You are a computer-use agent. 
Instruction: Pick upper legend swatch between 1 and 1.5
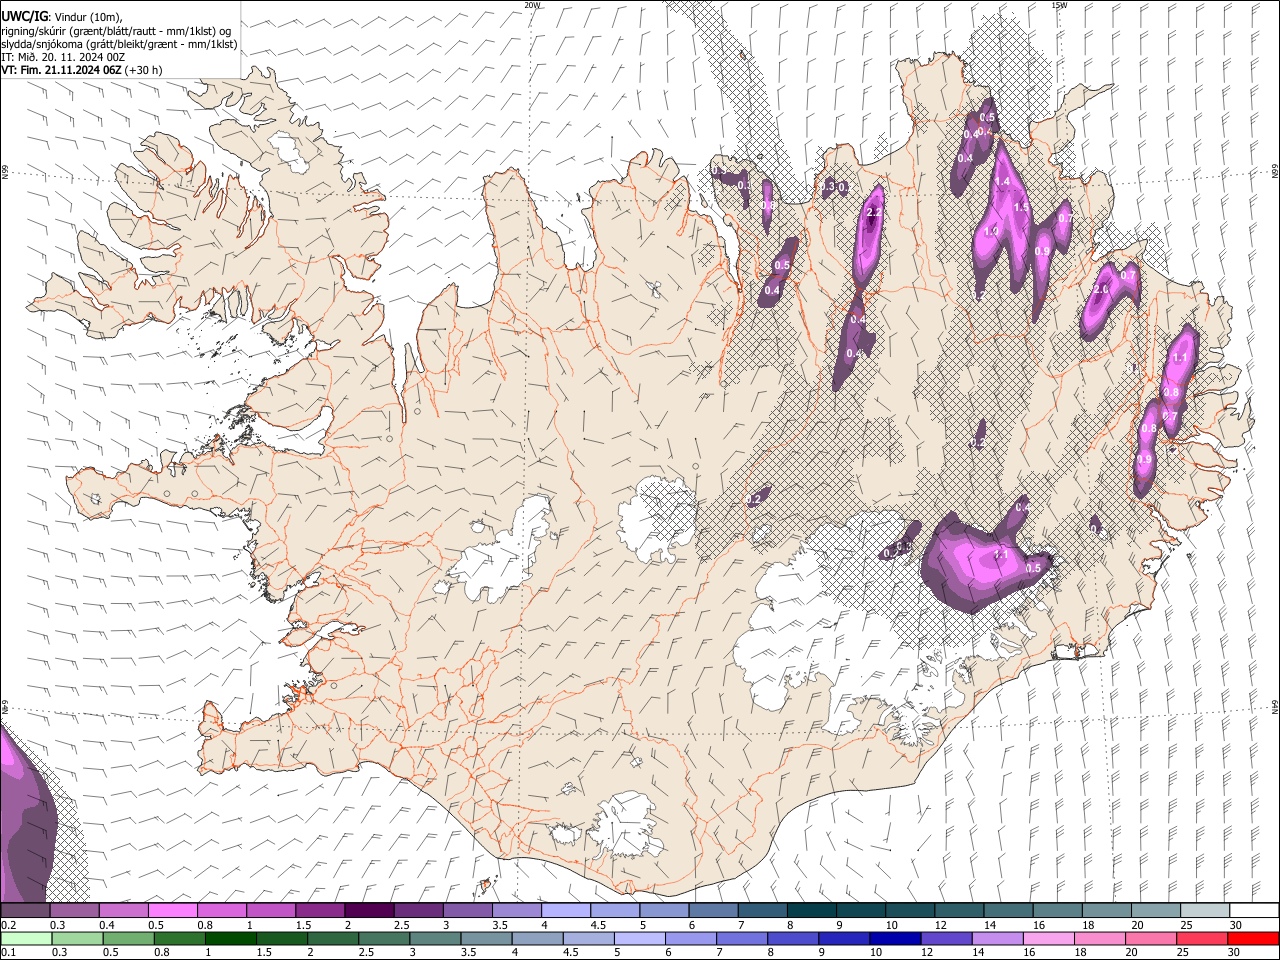[x=271, y=911]
